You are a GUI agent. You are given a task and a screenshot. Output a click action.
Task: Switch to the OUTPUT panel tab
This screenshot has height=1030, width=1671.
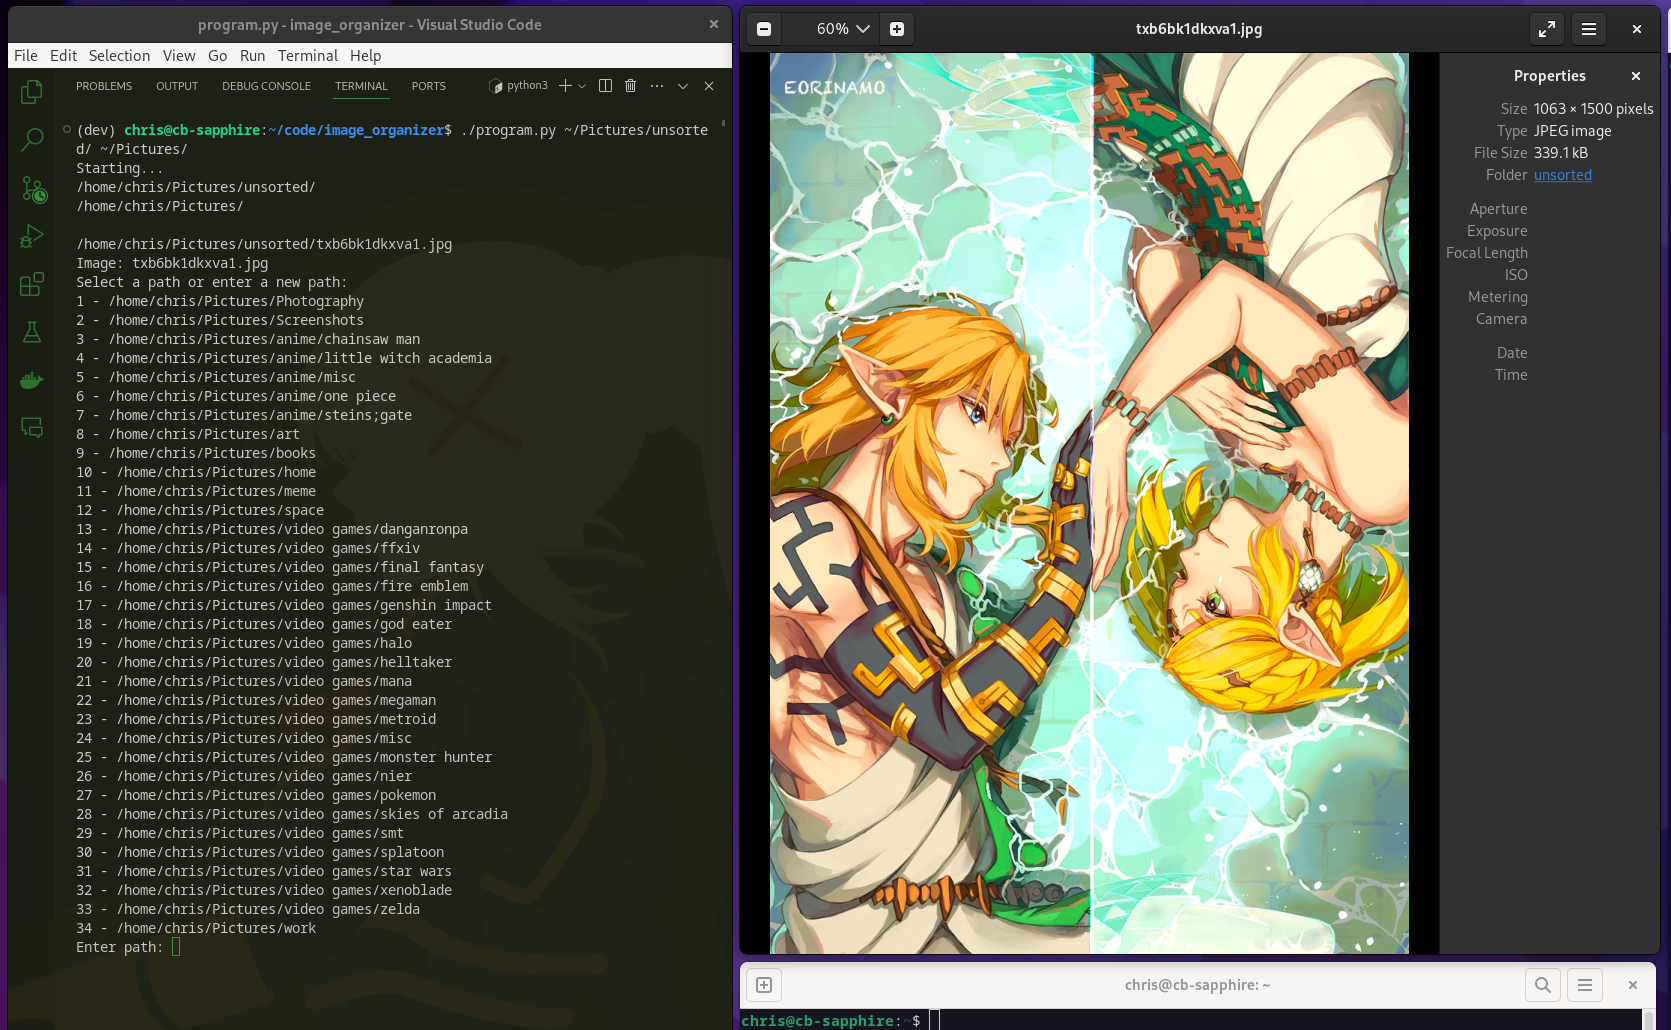tap(177, 86)
